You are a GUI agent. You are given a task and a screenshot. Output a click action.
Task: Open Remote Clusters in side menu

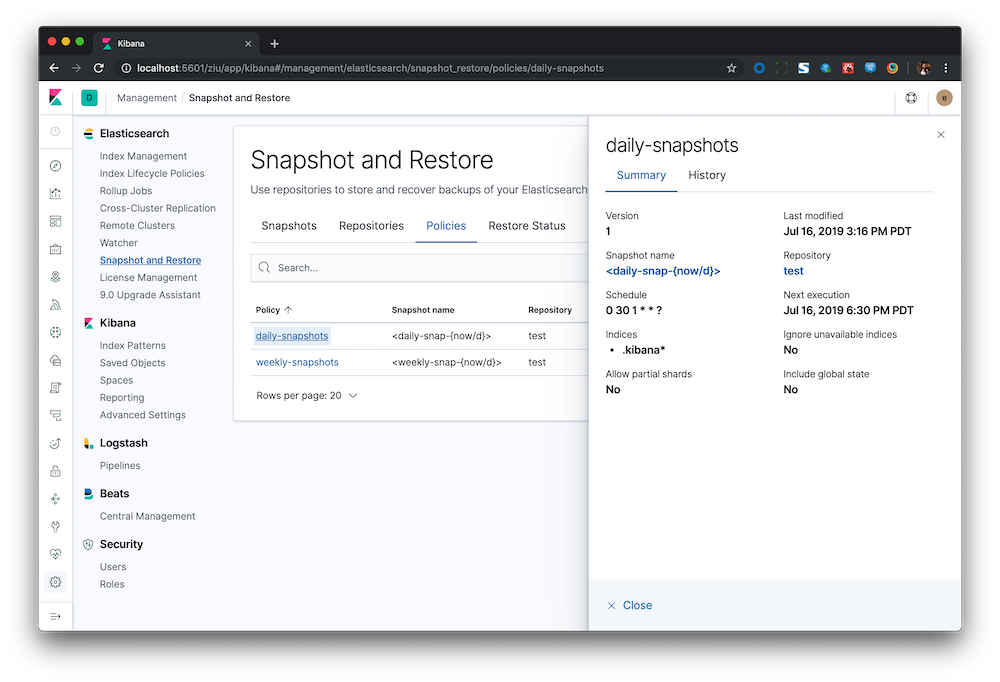[x=137, y=225]
